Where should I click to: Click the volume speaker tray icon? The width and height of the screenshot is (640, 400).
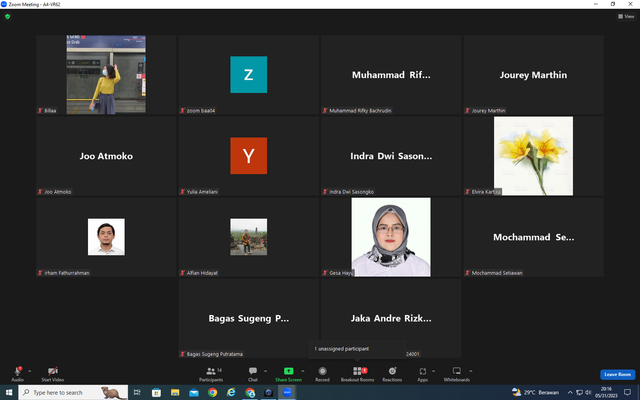pyautogui.click(x=588, y=392)
